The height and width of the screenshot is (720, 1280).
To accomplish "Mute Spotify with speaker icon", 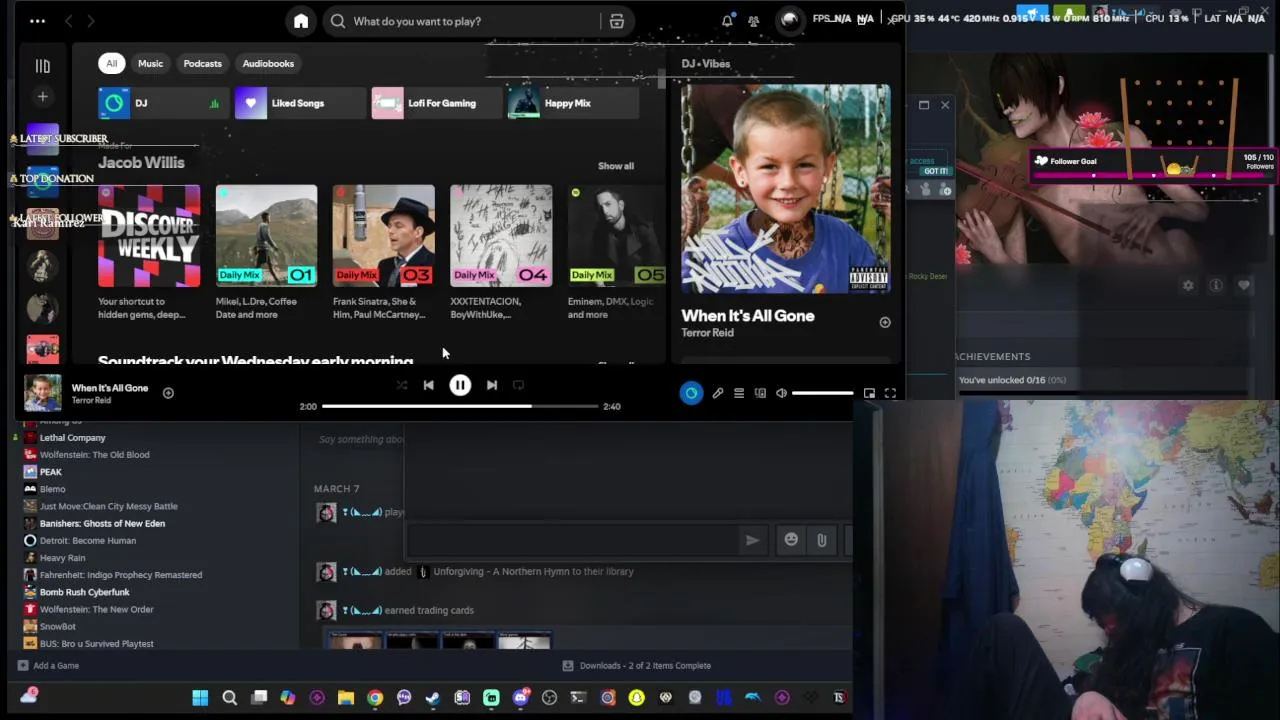I will [x=781, y=393].
